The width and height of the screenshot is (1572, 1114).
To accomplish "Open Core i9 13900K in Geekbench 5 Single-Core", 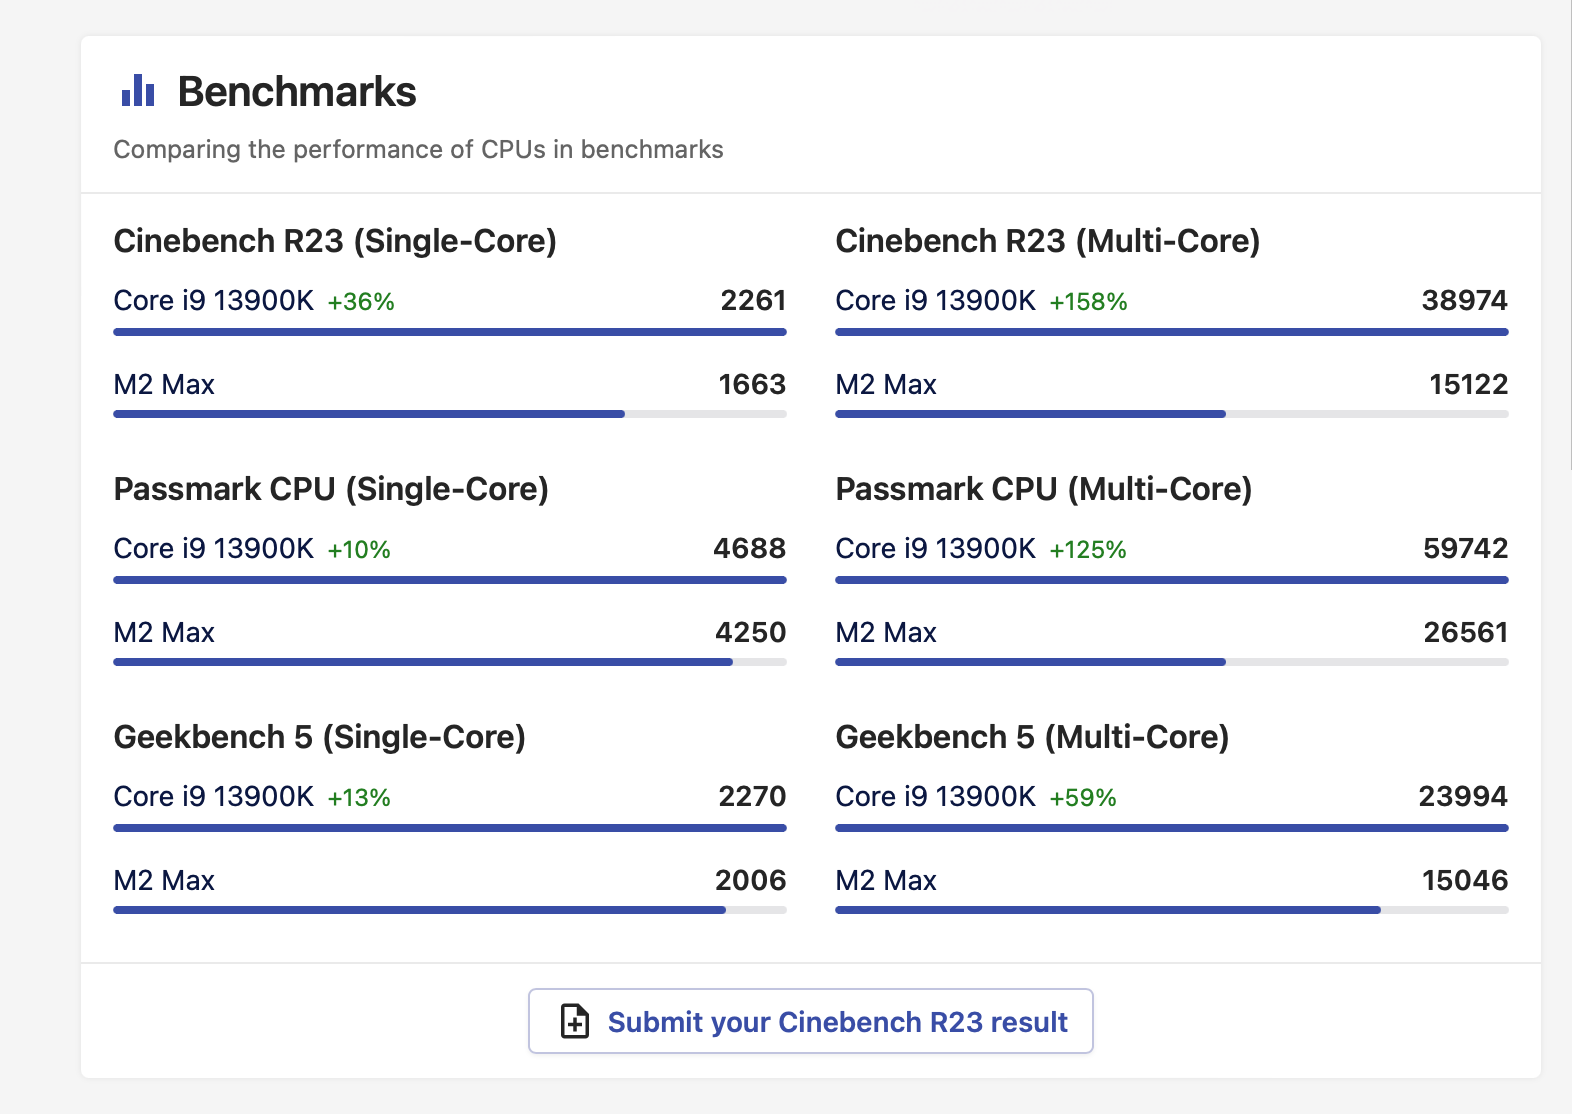I will pyautogui.click(x=214, y=797).
